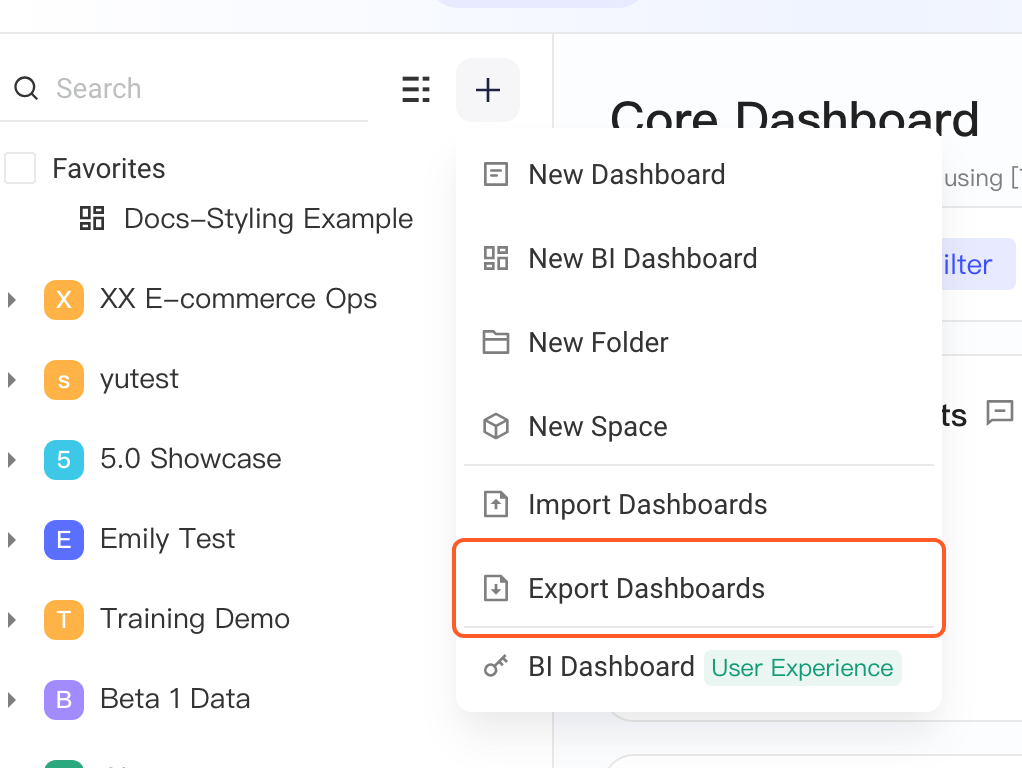Select the 5.0 Showcase space name
This screenshot has width=1022, height=768.
tap(190, 459)
